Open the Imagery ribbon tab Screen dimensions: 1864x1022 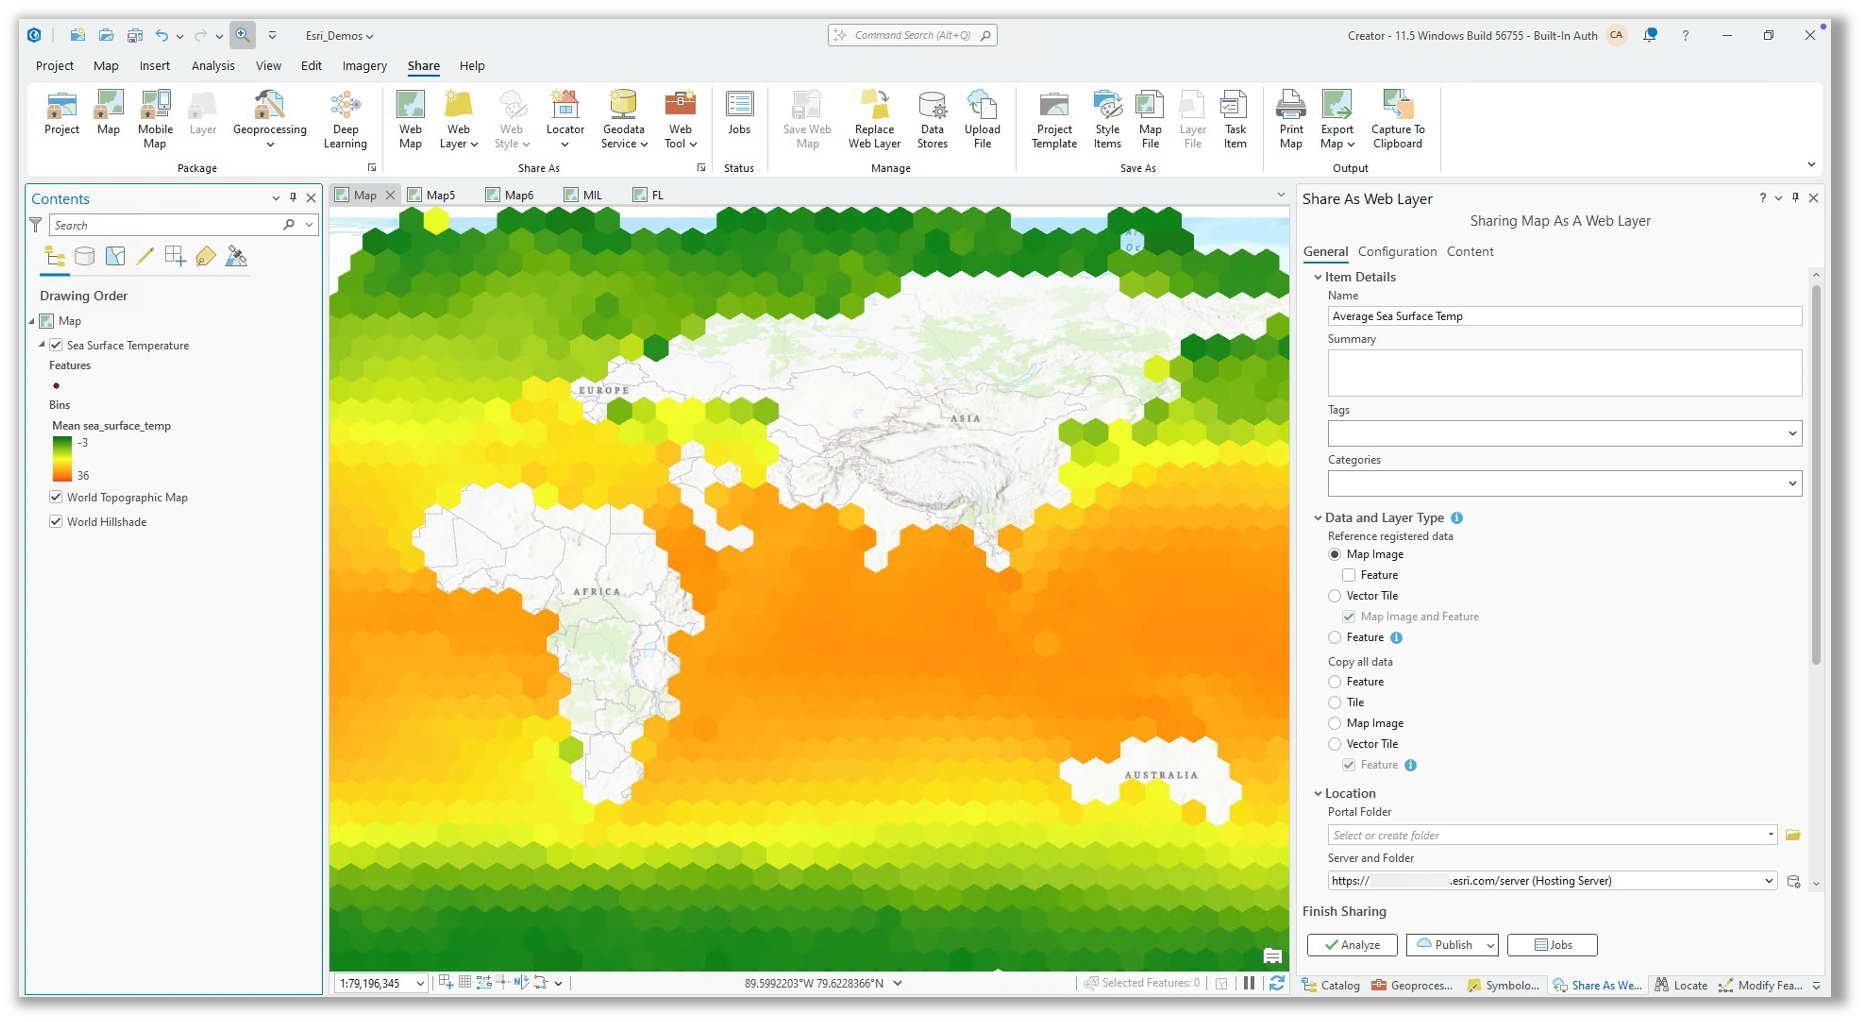click(x=364, y=65)
